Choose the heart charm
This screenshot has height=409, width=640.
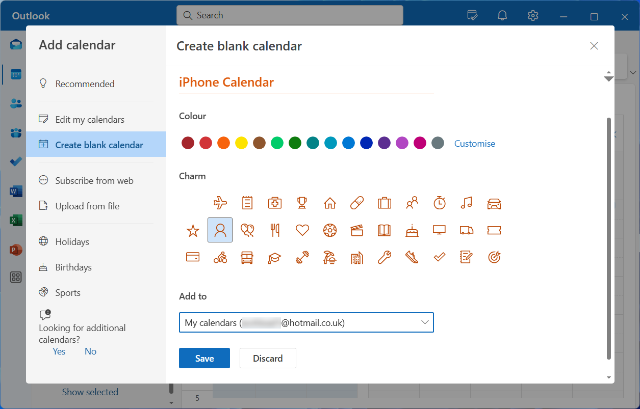pos(302,230)
